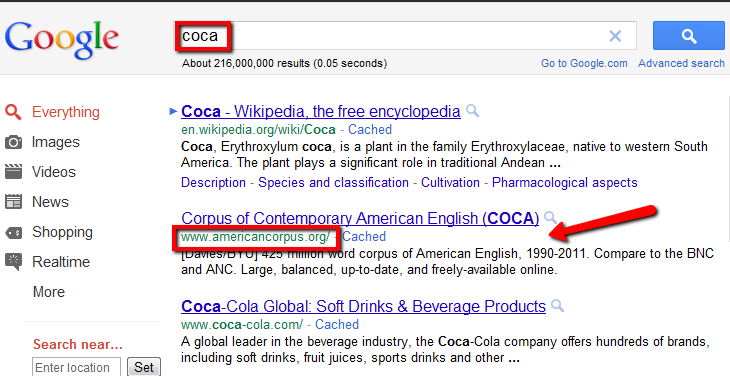This screenshot has height=376, width=730.
Task: Click the Search near... heading
Action: pos(78,345)
